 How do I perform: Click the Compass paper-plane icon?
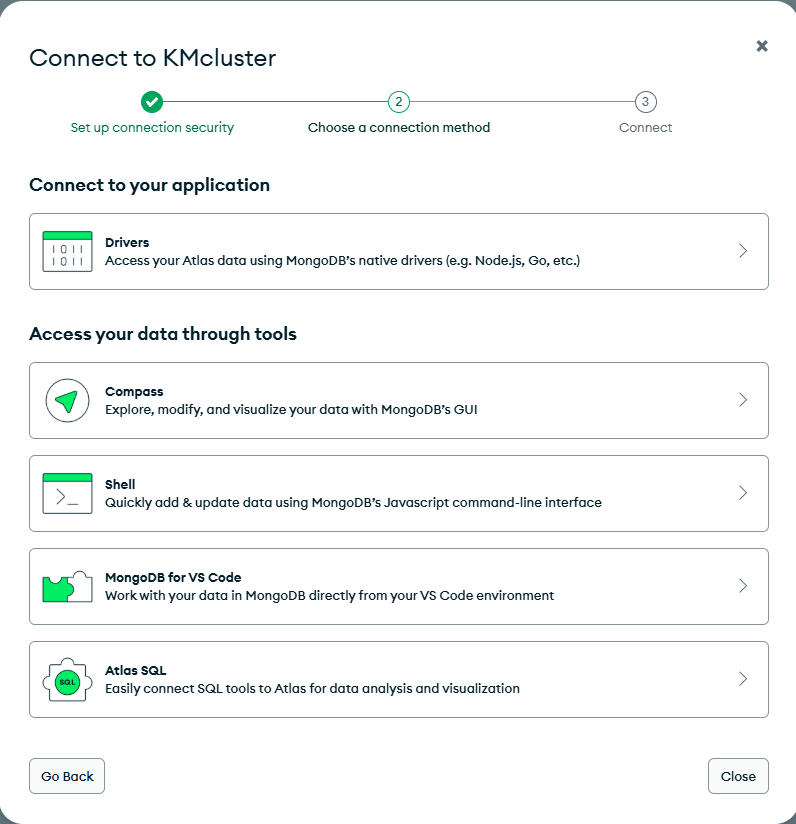pyautogui.click(x=67, y=400)
